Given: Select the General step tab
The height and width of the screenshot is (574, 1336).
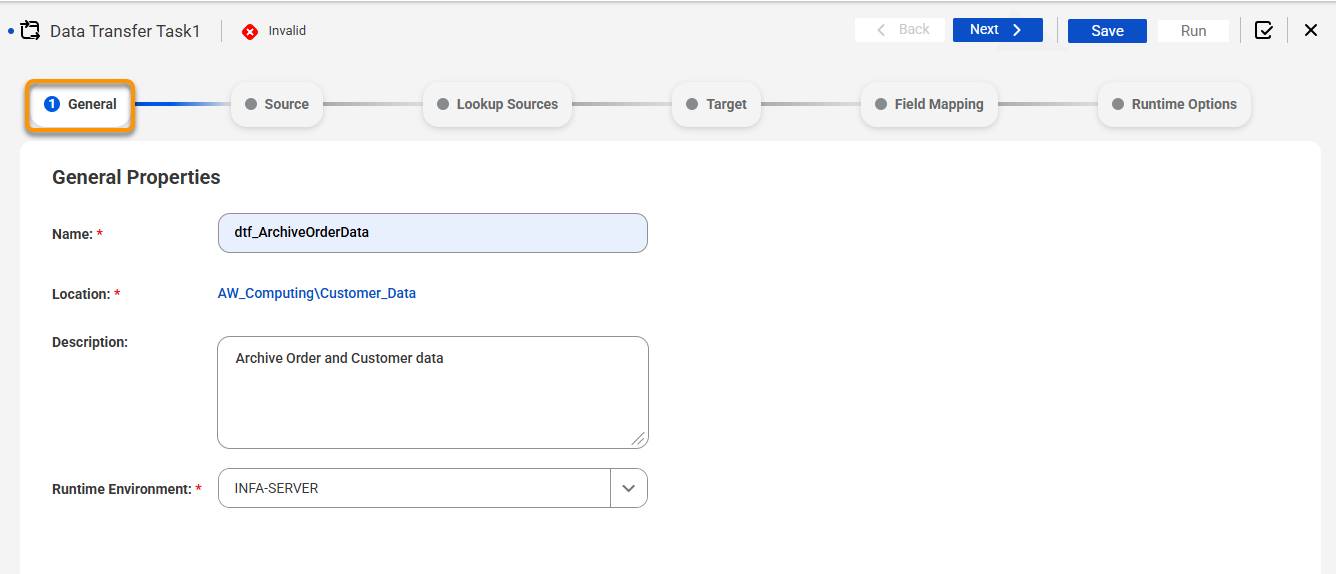Looking at the screenshot, I should coord(80,104).
